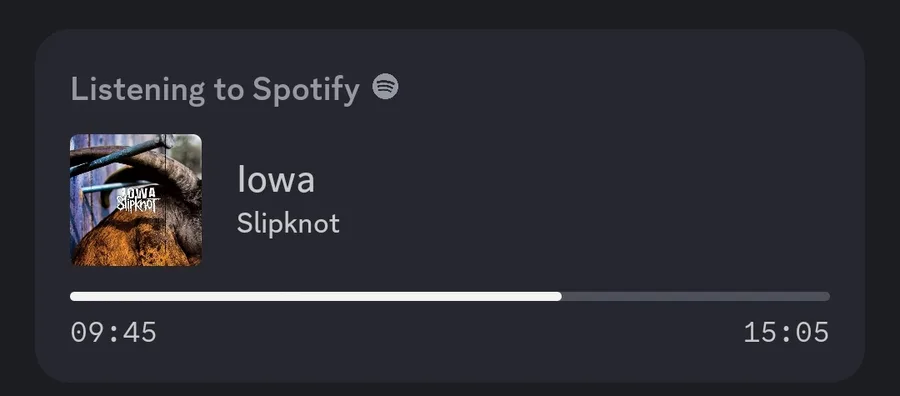Click empty space right of the song title
The image size is (900, 396).
pos(574,179)
